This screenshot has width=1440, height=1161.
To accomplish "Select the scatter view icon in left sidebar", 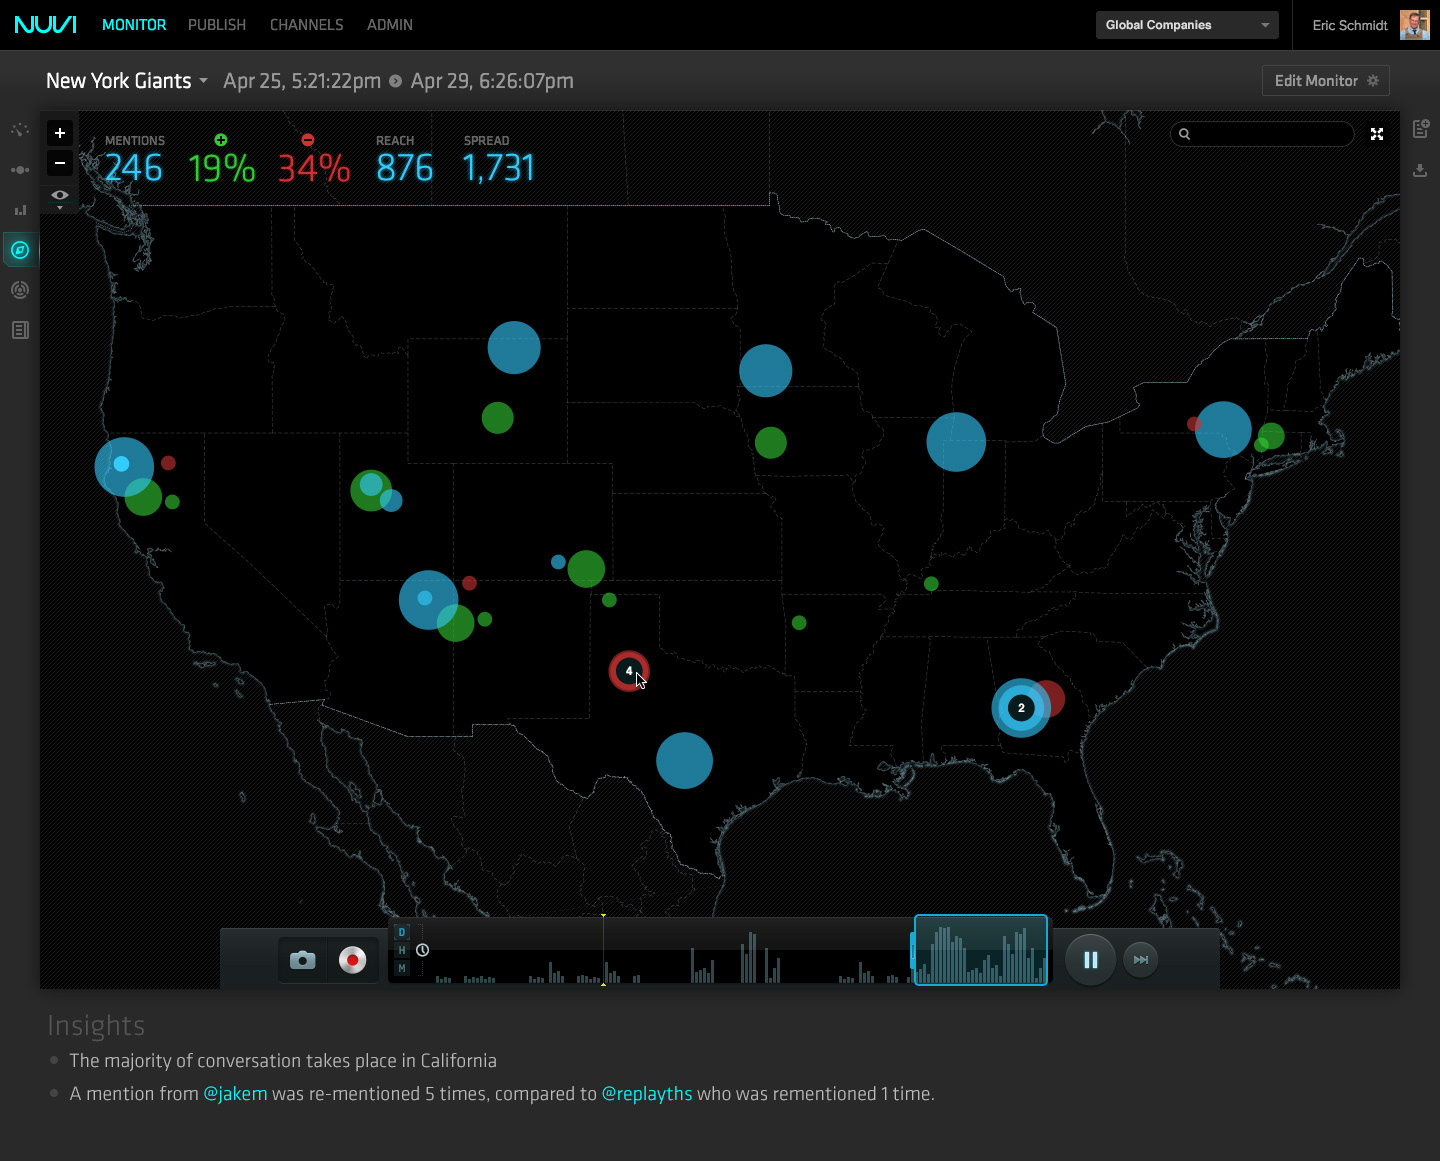I will point(20,130).
